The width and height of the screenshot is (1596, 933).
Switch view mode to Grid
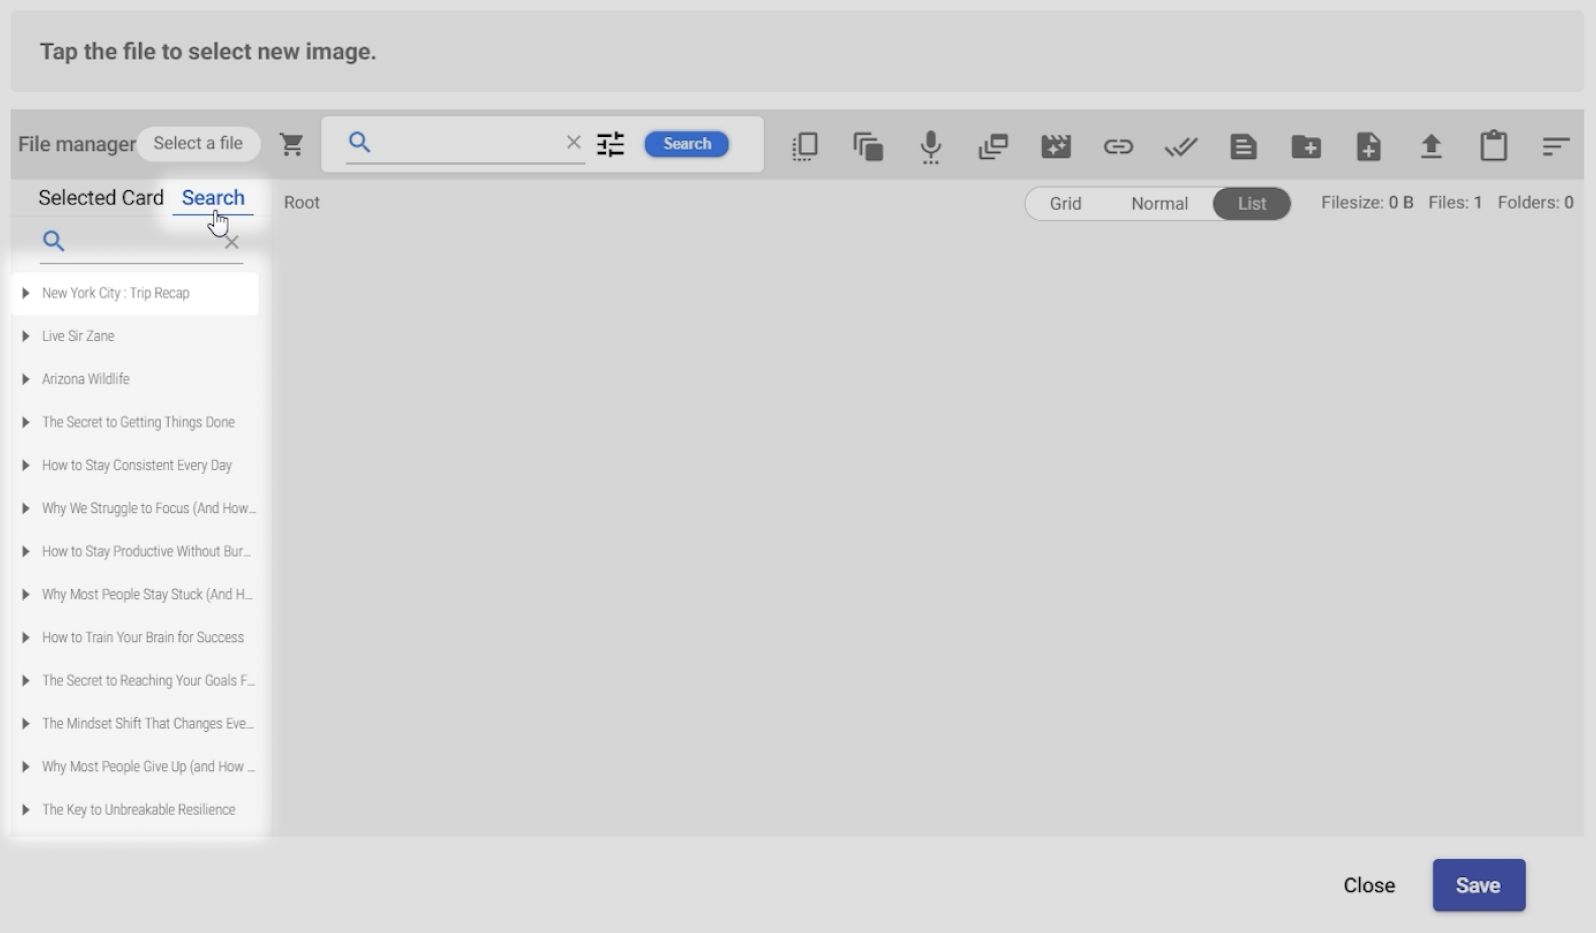coord(1065,203)
